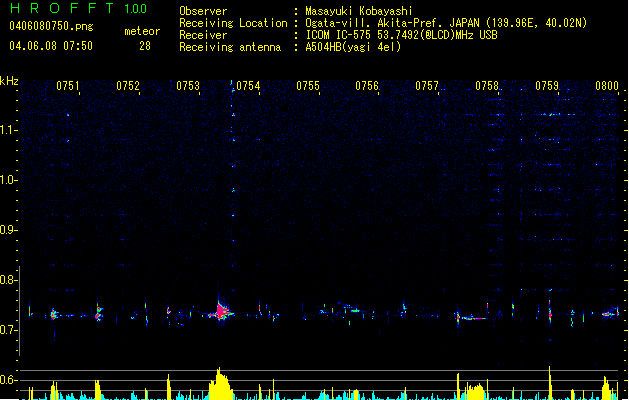
Task: Click the meteor count label
Action: coord(142,31)
